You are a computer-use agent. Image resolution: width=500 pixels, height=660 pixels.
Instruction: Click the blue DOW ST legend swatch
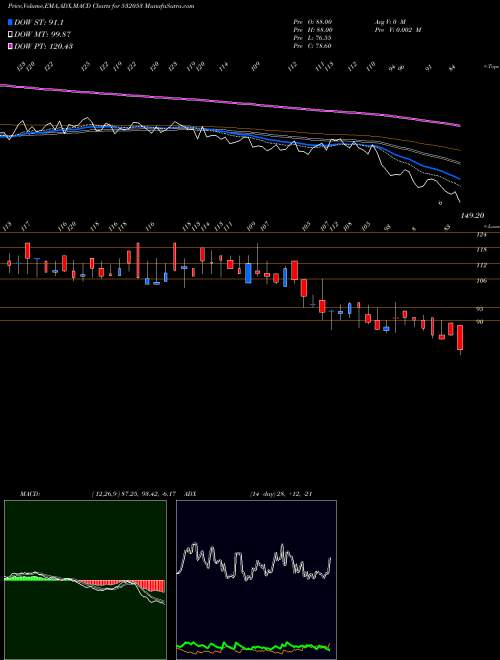pos(11,23)
